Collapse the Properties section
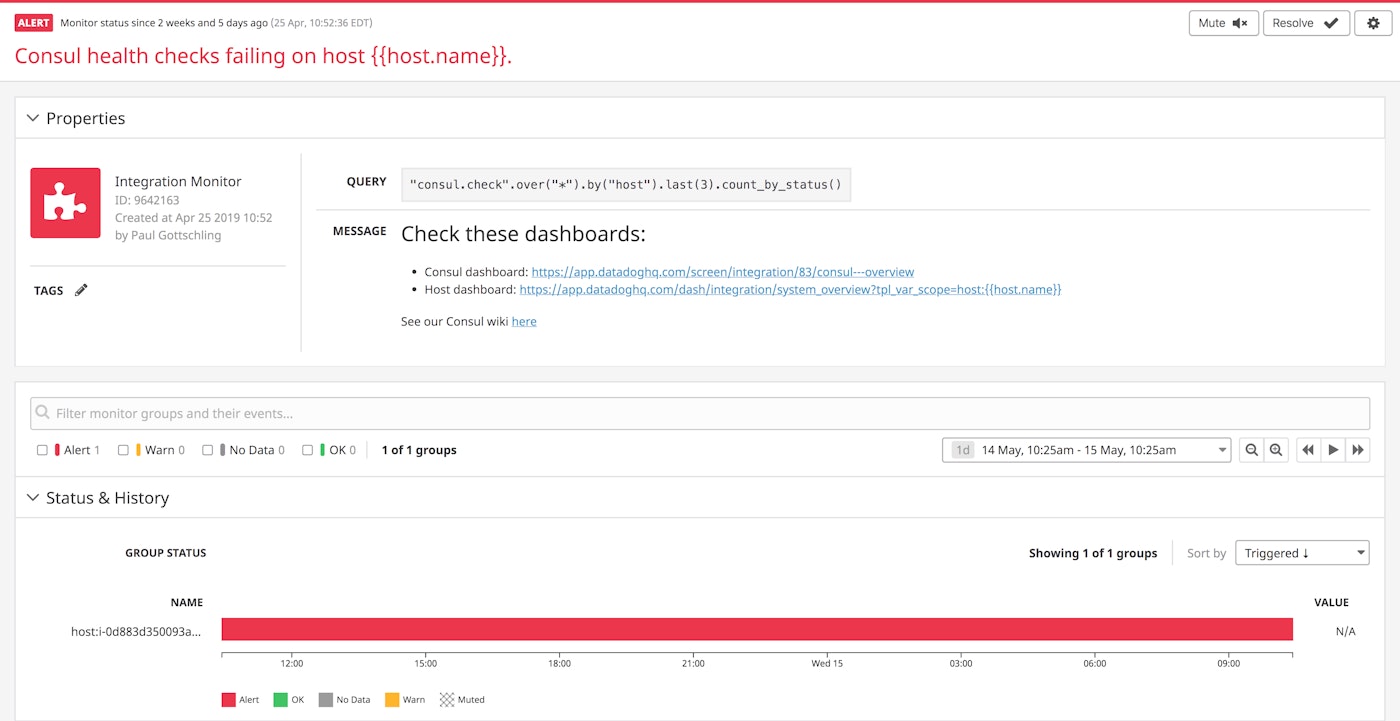1400x721 pixels. (33, 118)
